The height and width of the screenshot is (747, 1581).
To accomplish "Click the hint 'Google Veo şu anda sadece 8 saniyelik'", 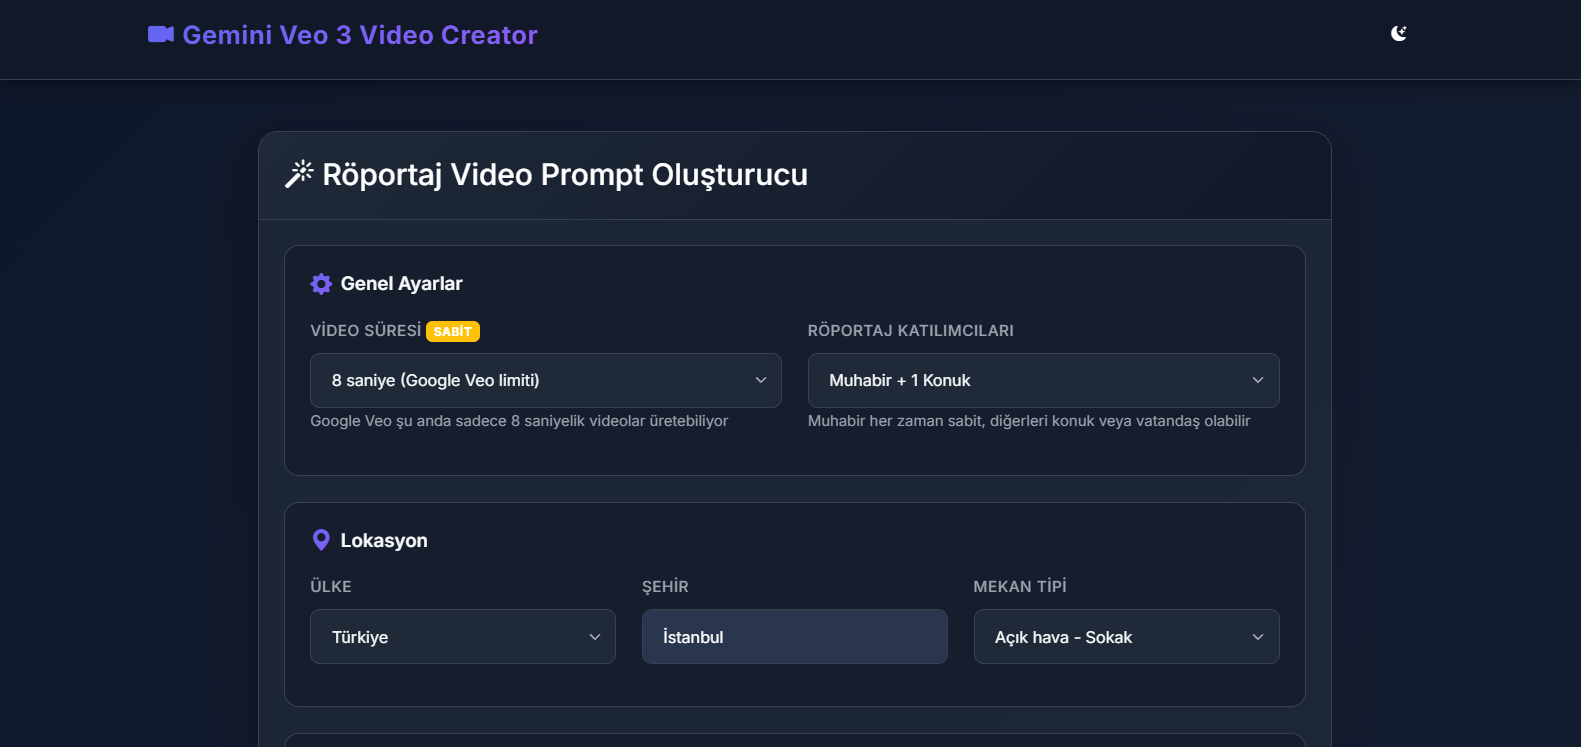I will (x=519, y=421).
